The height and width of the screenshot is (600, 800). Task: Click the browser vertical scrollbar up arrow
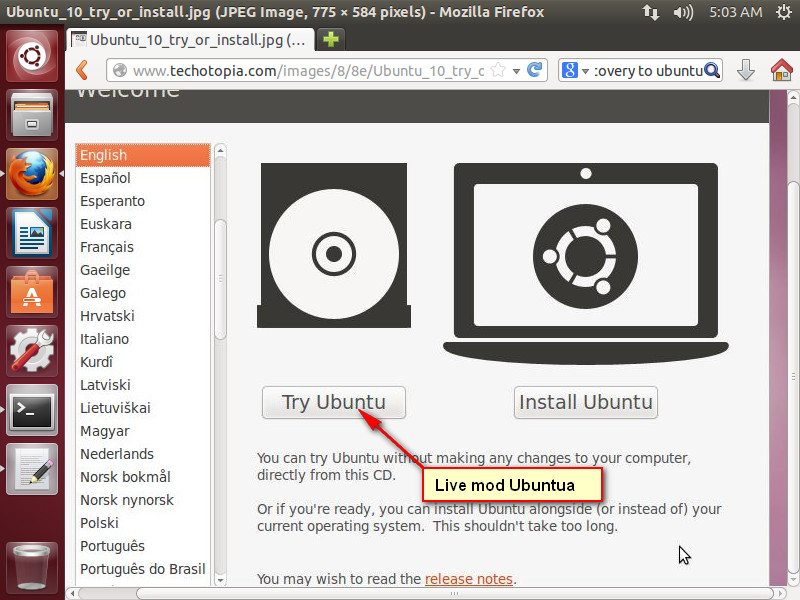(x=793, y=97)
